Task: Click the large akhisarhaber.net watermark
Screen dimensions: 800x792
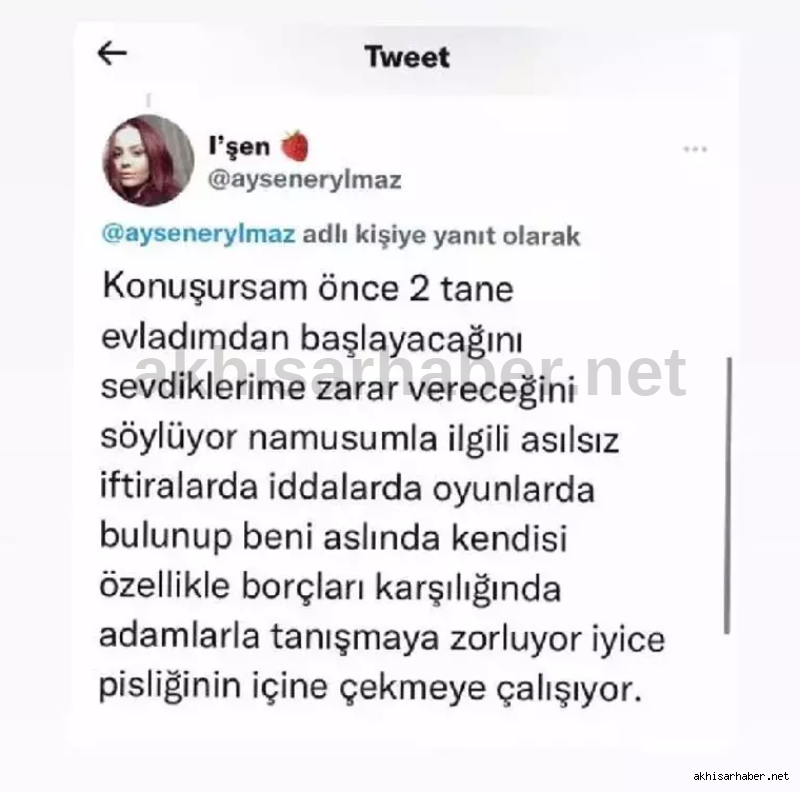Action: [411, 373]
